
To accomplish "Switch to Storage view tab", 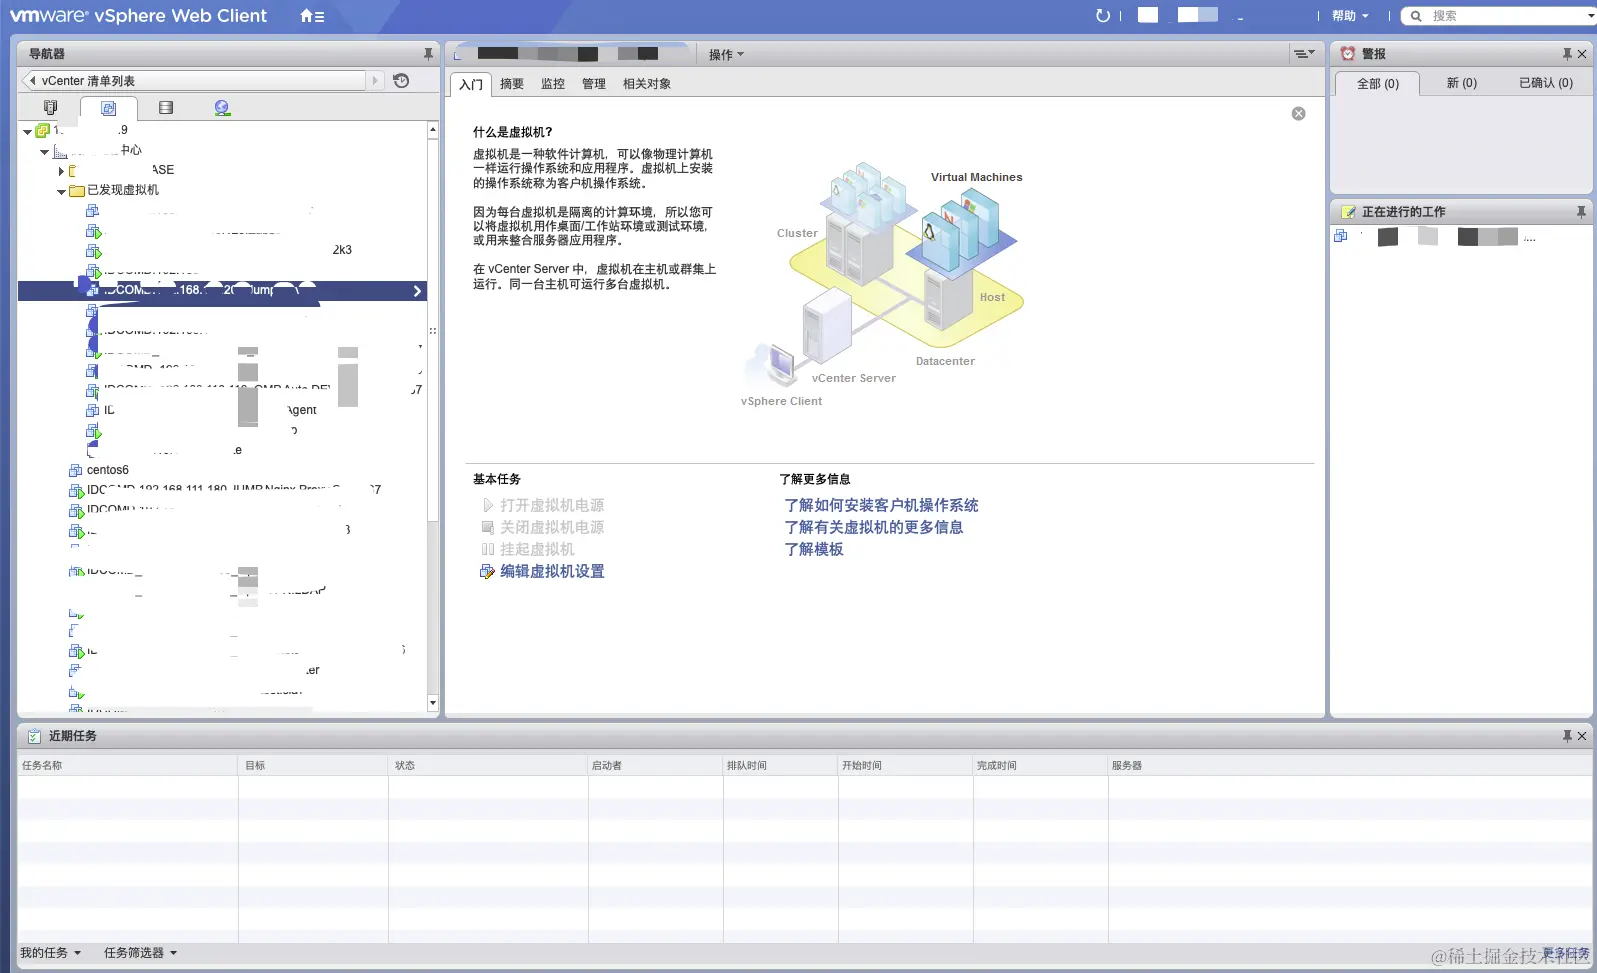I will pos(166,108).
